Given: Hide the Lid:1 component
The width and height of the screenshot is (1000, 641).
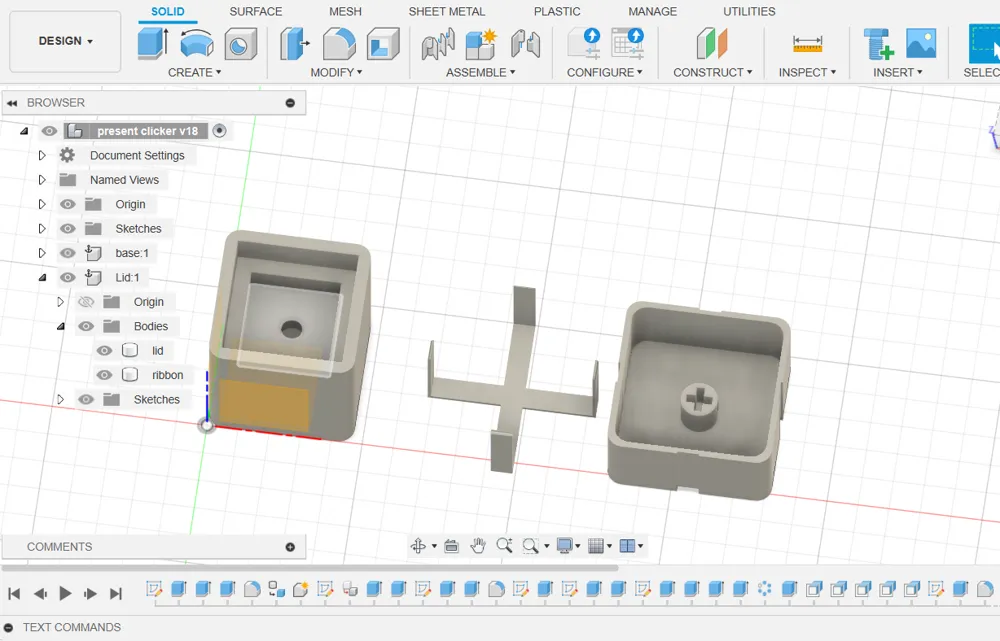Looking at the screenshot, I should pyautogui.click(x=68, y=277).
